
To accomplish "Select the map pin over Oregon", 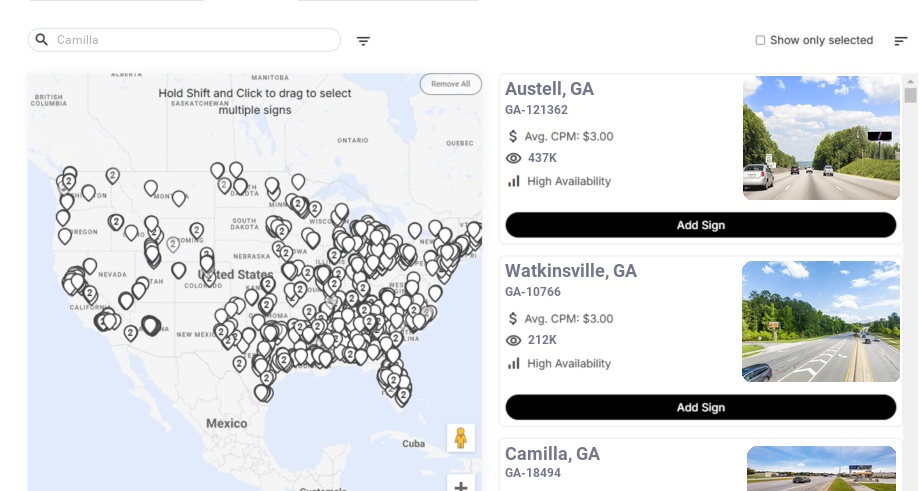I will (65, 236).
